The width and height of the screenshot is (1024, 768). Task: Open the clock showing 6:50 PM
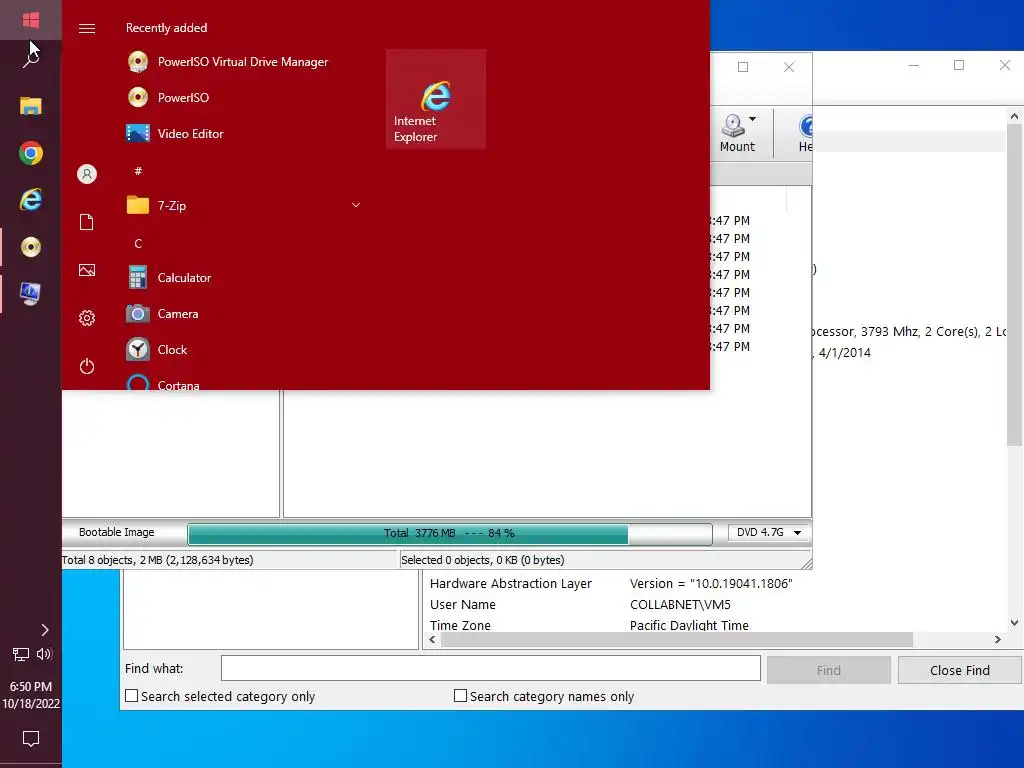pyautogui.click(x=31, y=695)
